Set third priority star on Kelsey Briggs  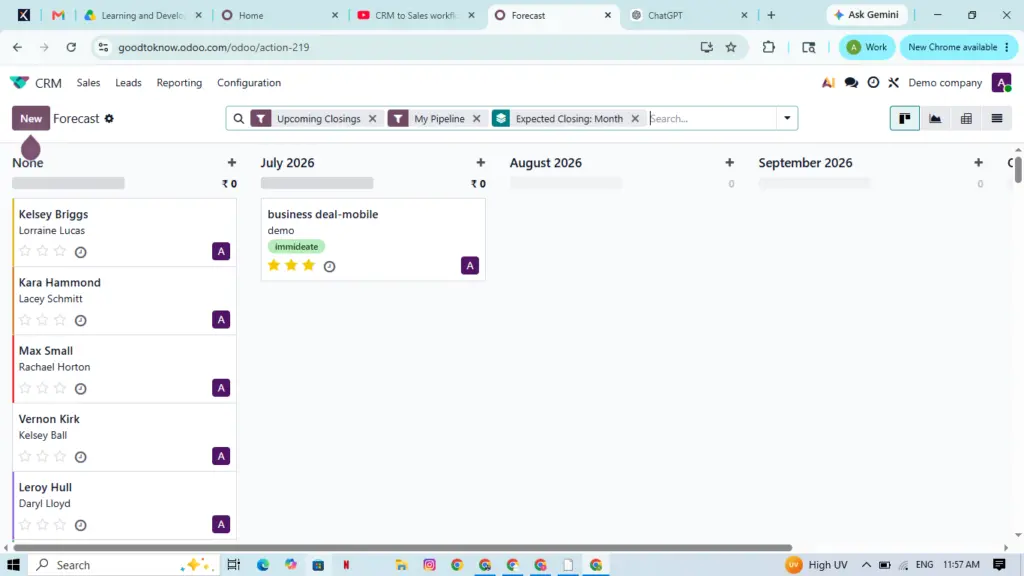pos(60,251)
